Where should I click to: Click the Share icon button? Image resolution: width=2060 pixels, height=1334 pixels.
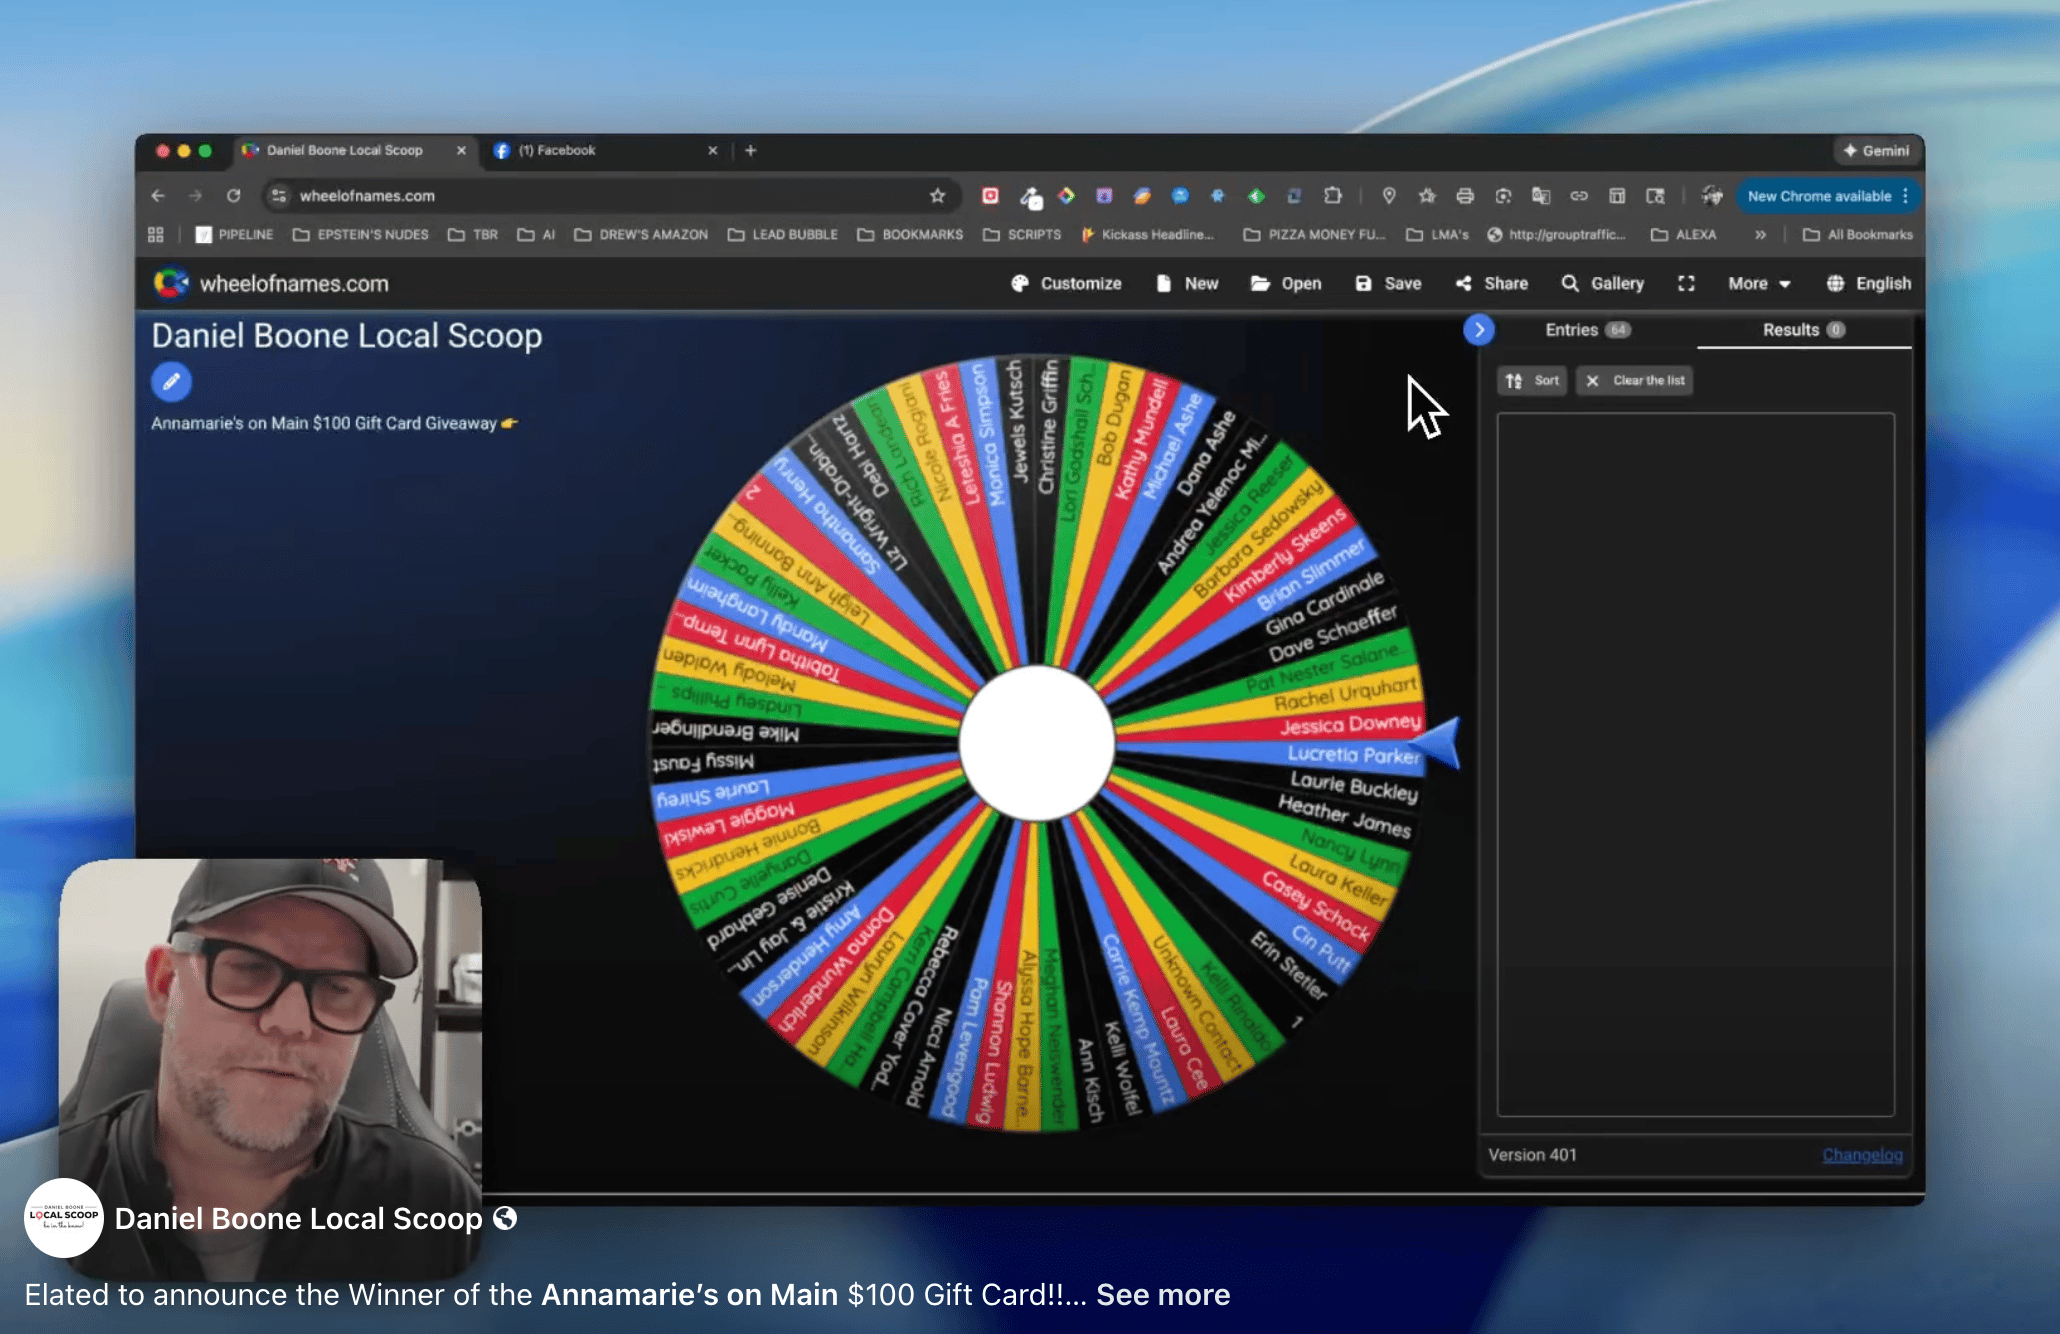coord(1464,283)
